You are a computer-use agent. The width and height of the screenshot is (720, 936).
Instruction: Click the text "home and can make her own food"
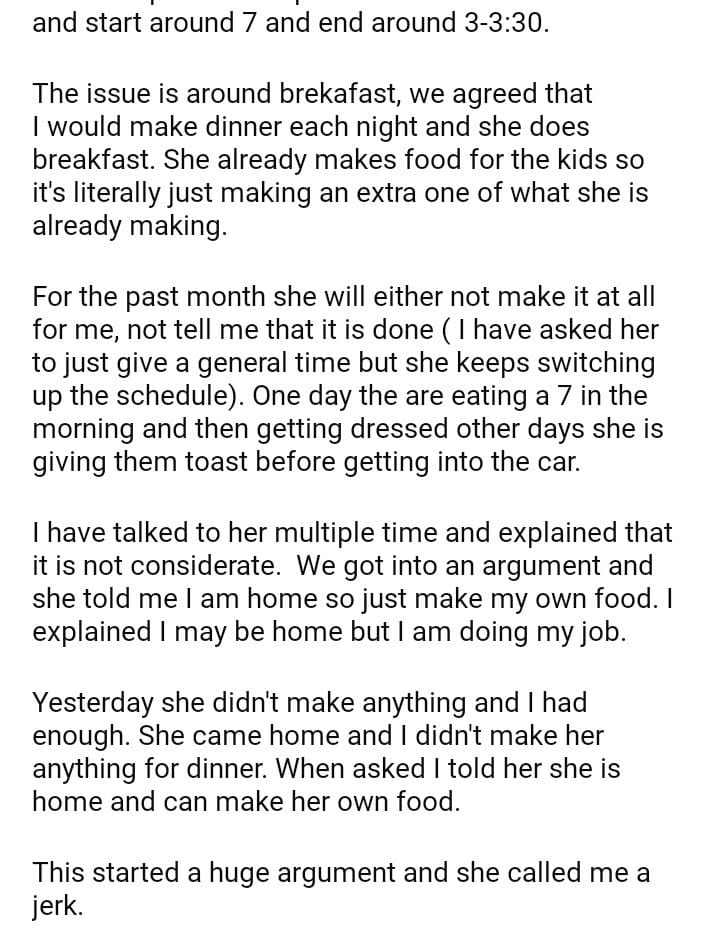click(x=246, y=803)
